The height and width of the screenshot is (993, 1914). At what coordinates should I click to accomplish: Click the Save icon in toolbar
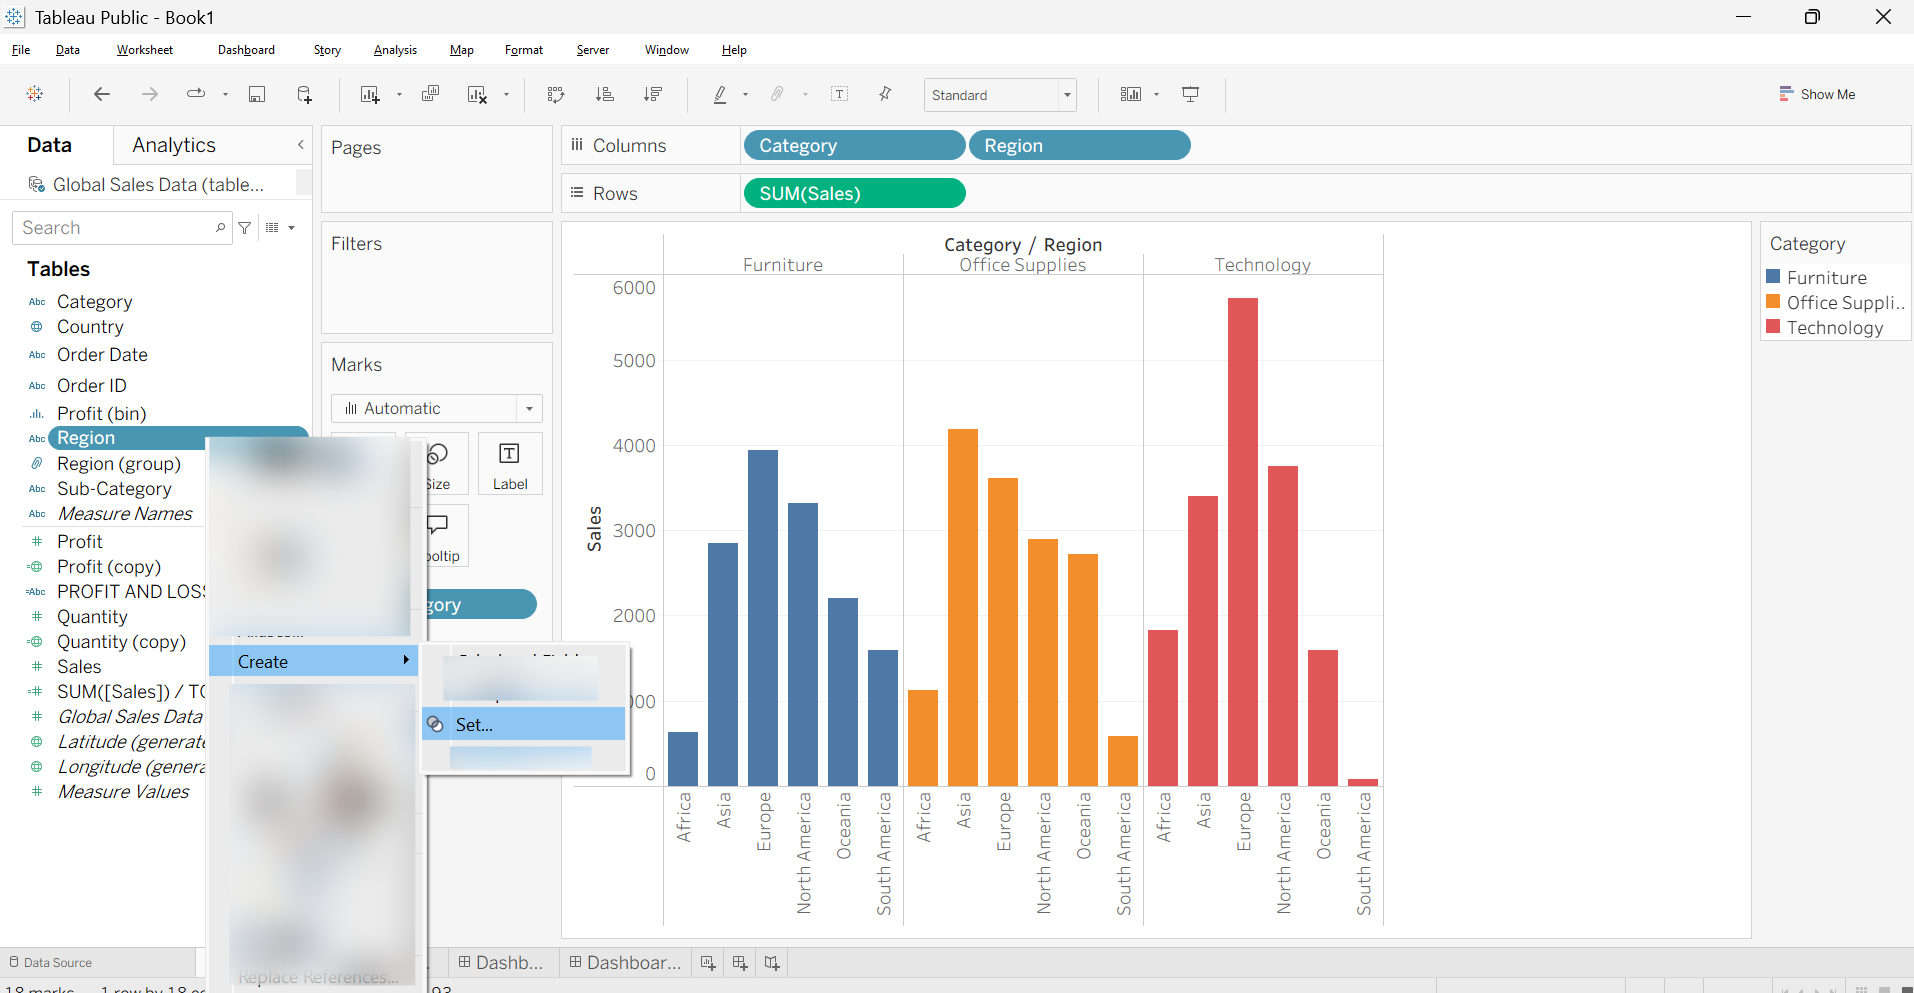[x=257, y=94]
